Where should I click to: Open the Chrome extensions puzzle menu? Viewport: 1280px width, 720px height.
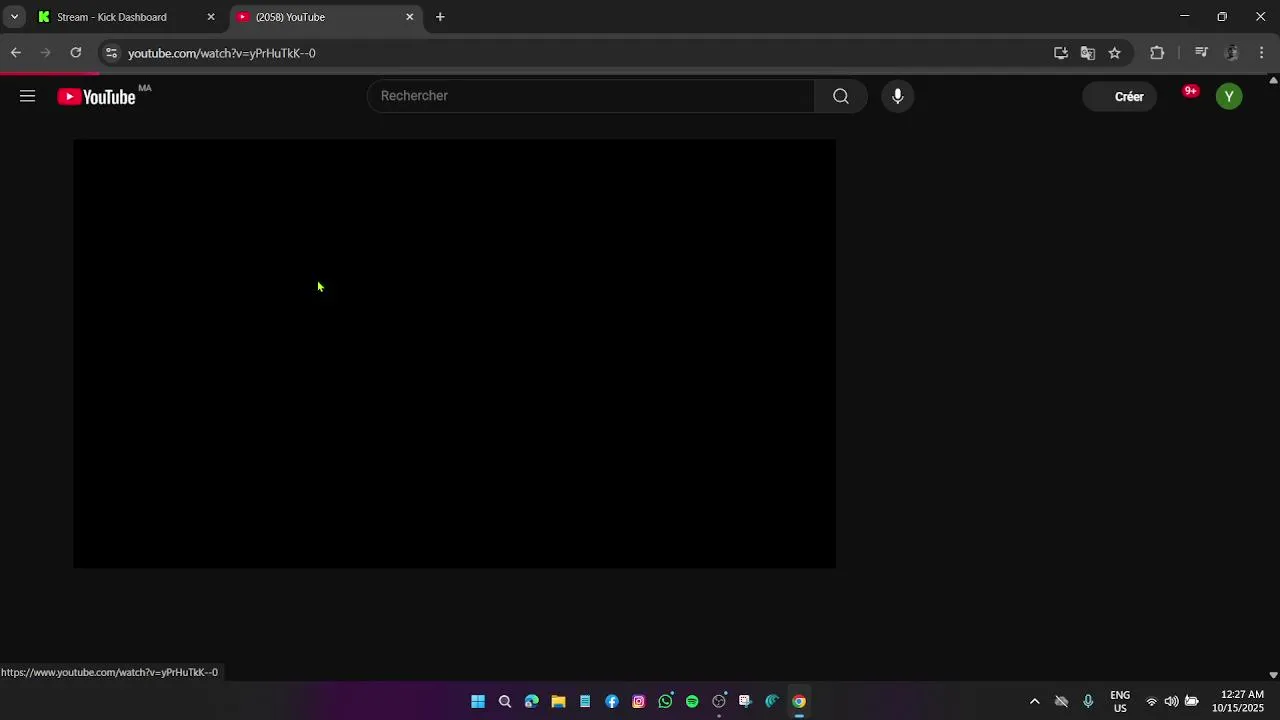(1157, 53)
